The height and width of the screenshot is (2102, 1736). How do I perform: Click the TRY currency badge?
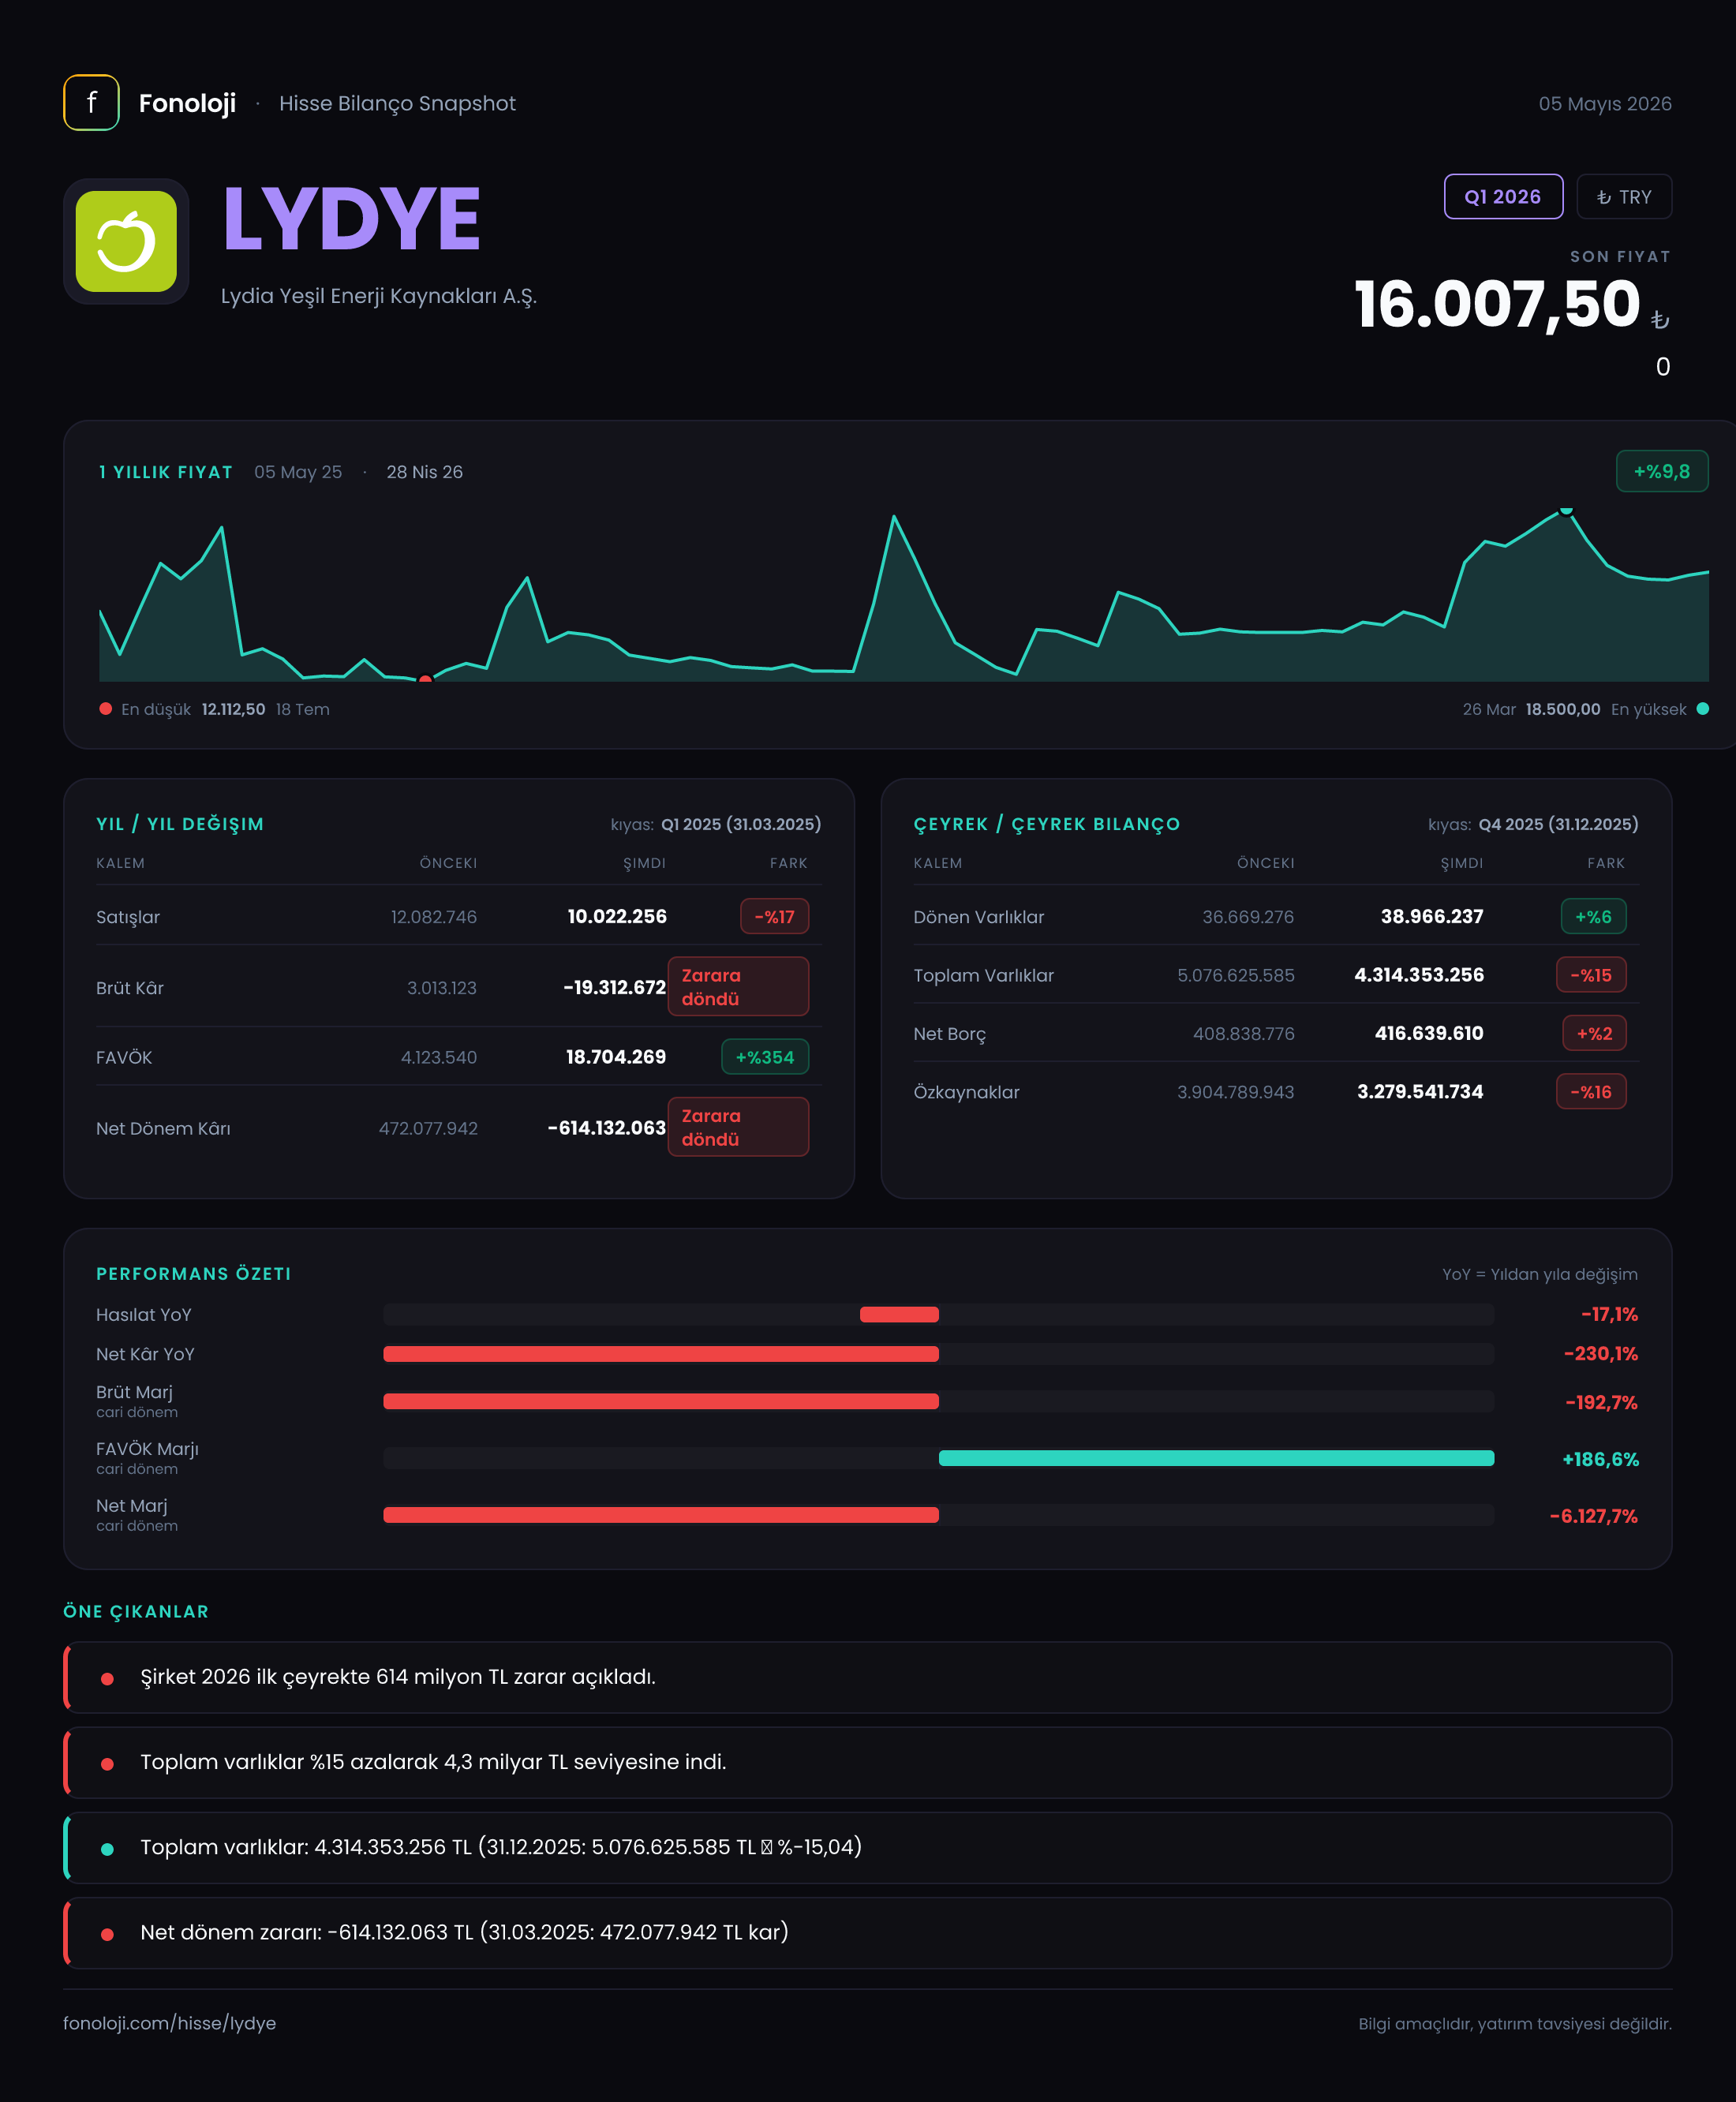[1624, 197]
